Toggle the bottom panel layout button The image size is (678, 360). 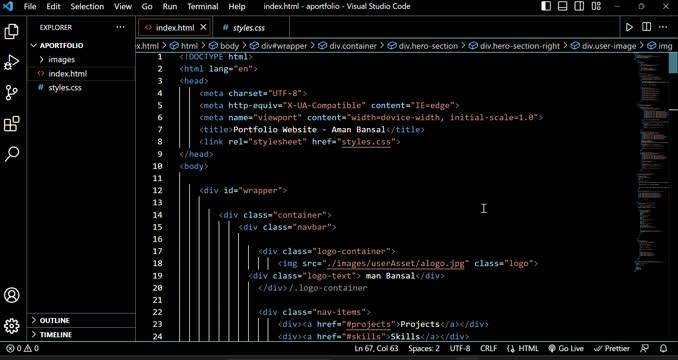point(563,6)
